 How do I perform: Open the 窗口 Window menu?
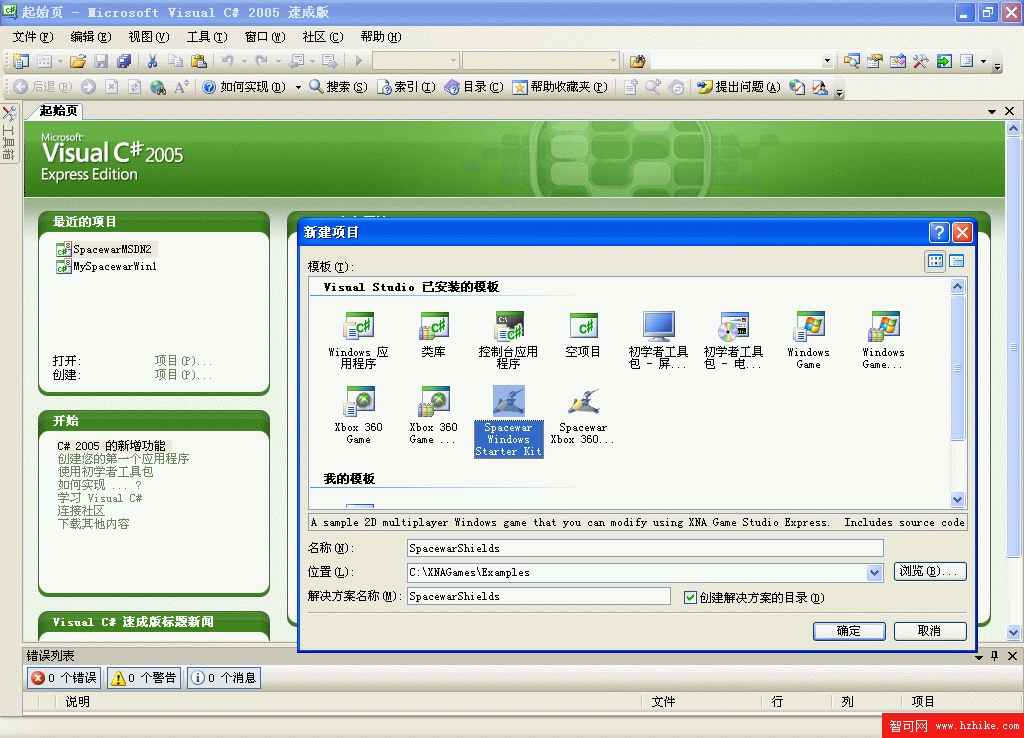coord(265,37)
